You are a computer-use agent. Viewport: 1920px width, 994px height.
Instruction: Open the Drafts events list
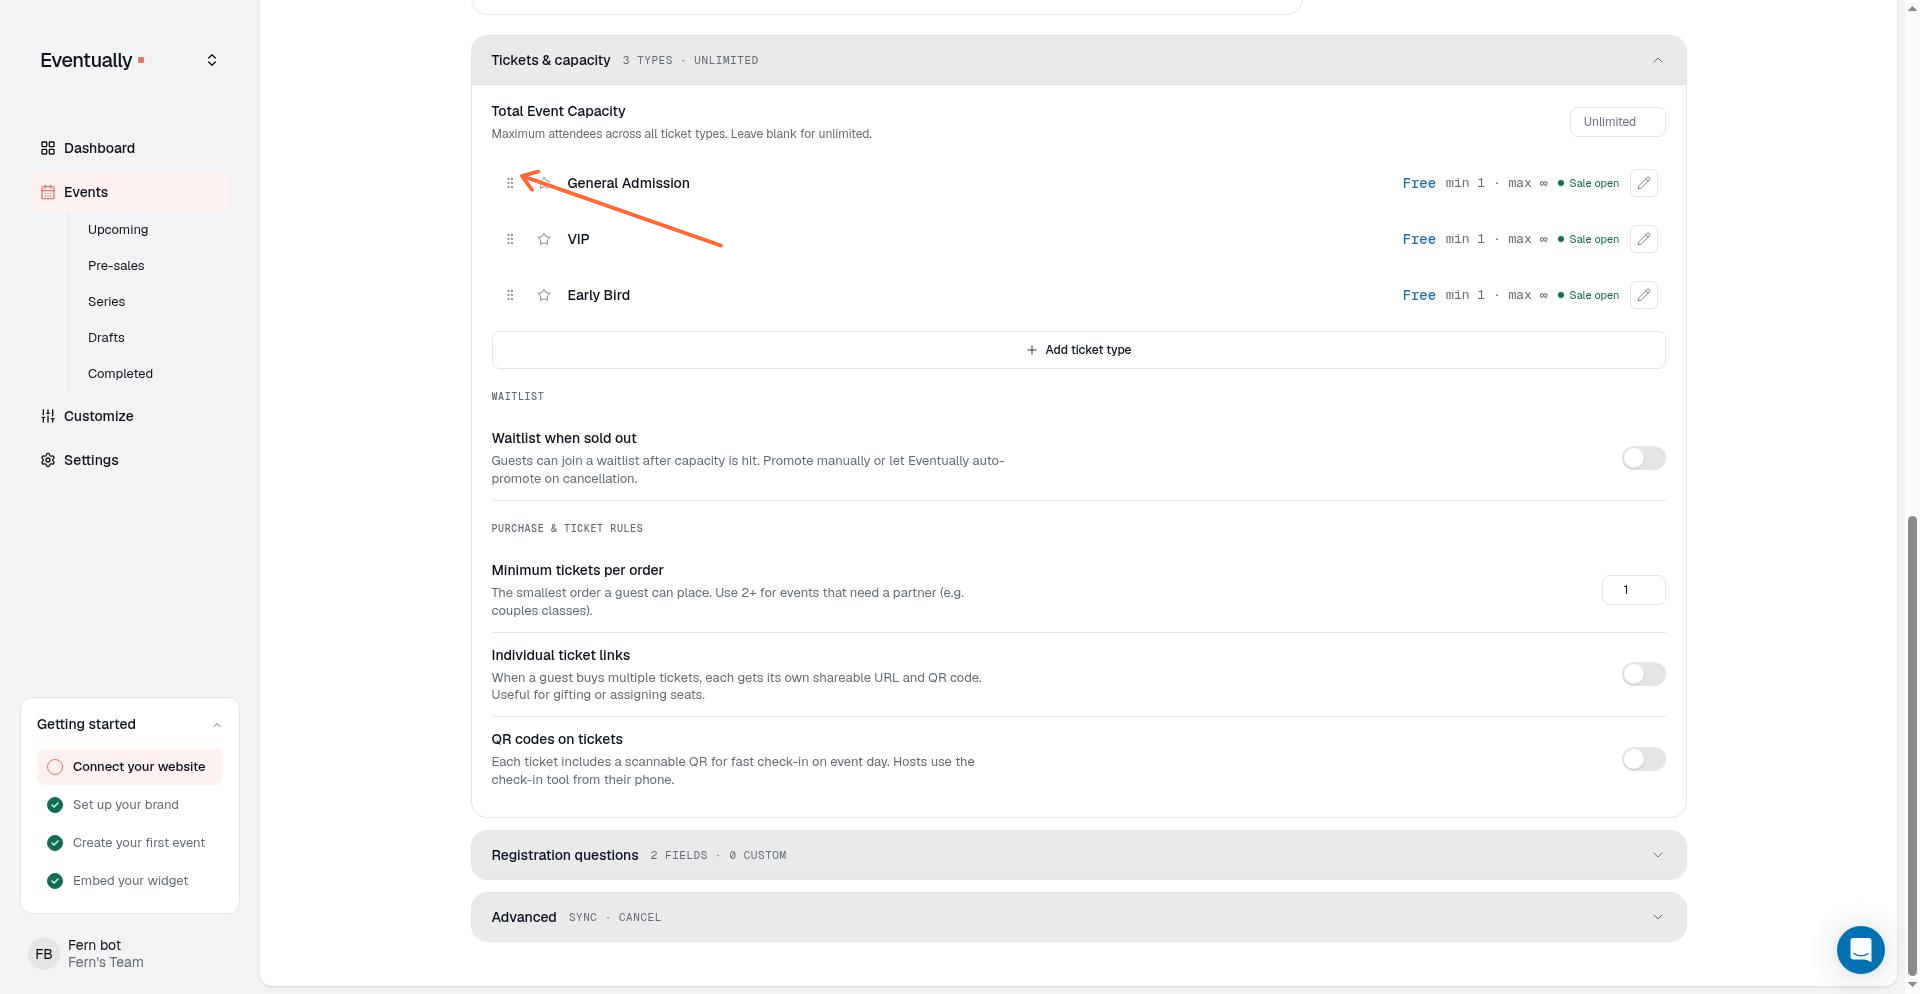pos(106,338)
